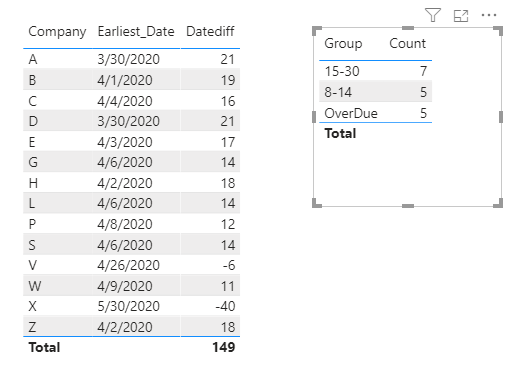Screen dimensions: 526x372
Task: Grab the visual's bottom-right corner handle
Action: coord(498,203)
